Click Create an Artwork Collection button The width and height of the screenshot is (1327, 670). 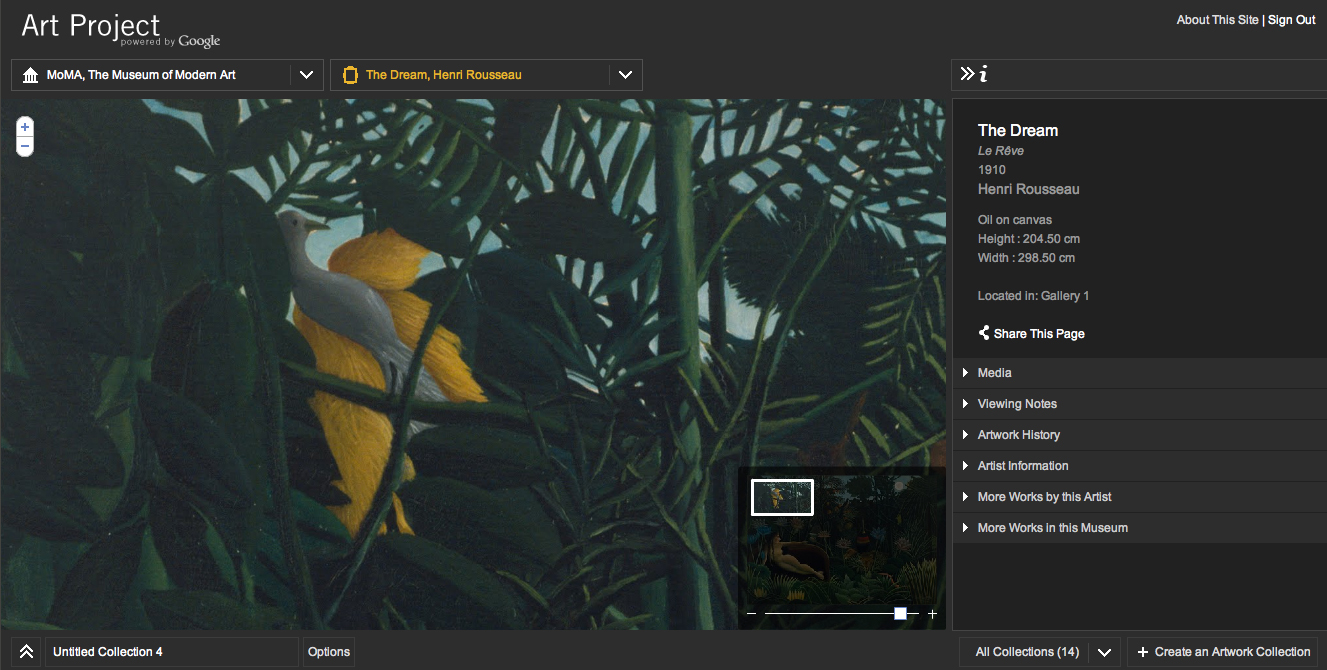click(1222, 652)
